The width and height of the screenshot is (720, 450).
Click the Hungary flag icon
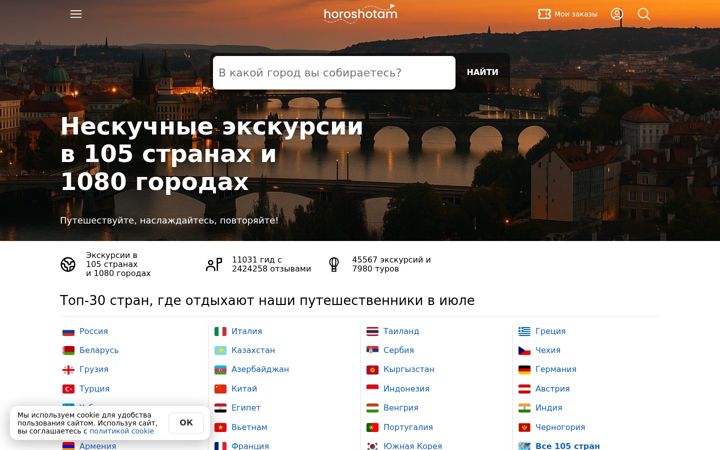tap(372, 408)
